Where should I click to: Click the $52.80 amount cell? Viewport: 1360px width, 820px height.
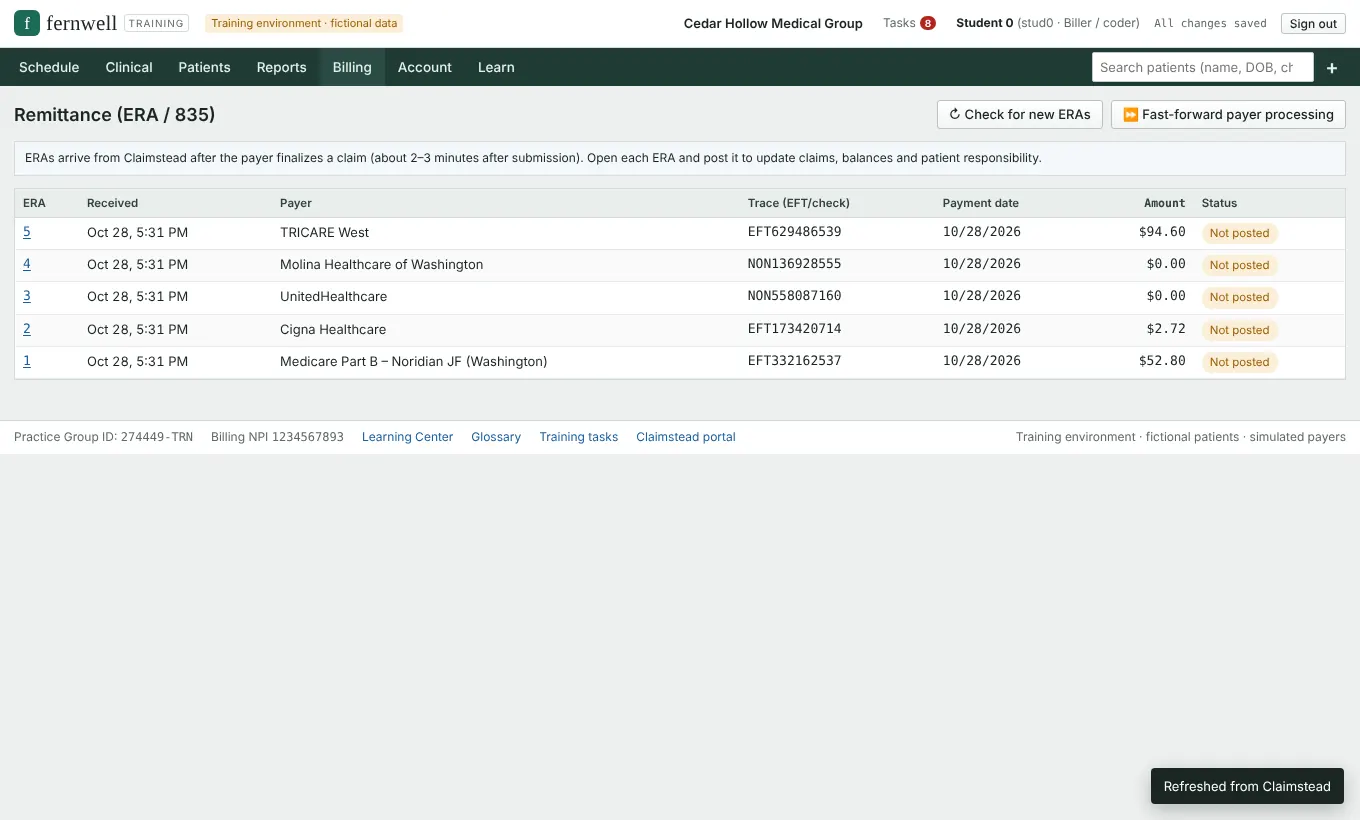tap(1162, 361)
